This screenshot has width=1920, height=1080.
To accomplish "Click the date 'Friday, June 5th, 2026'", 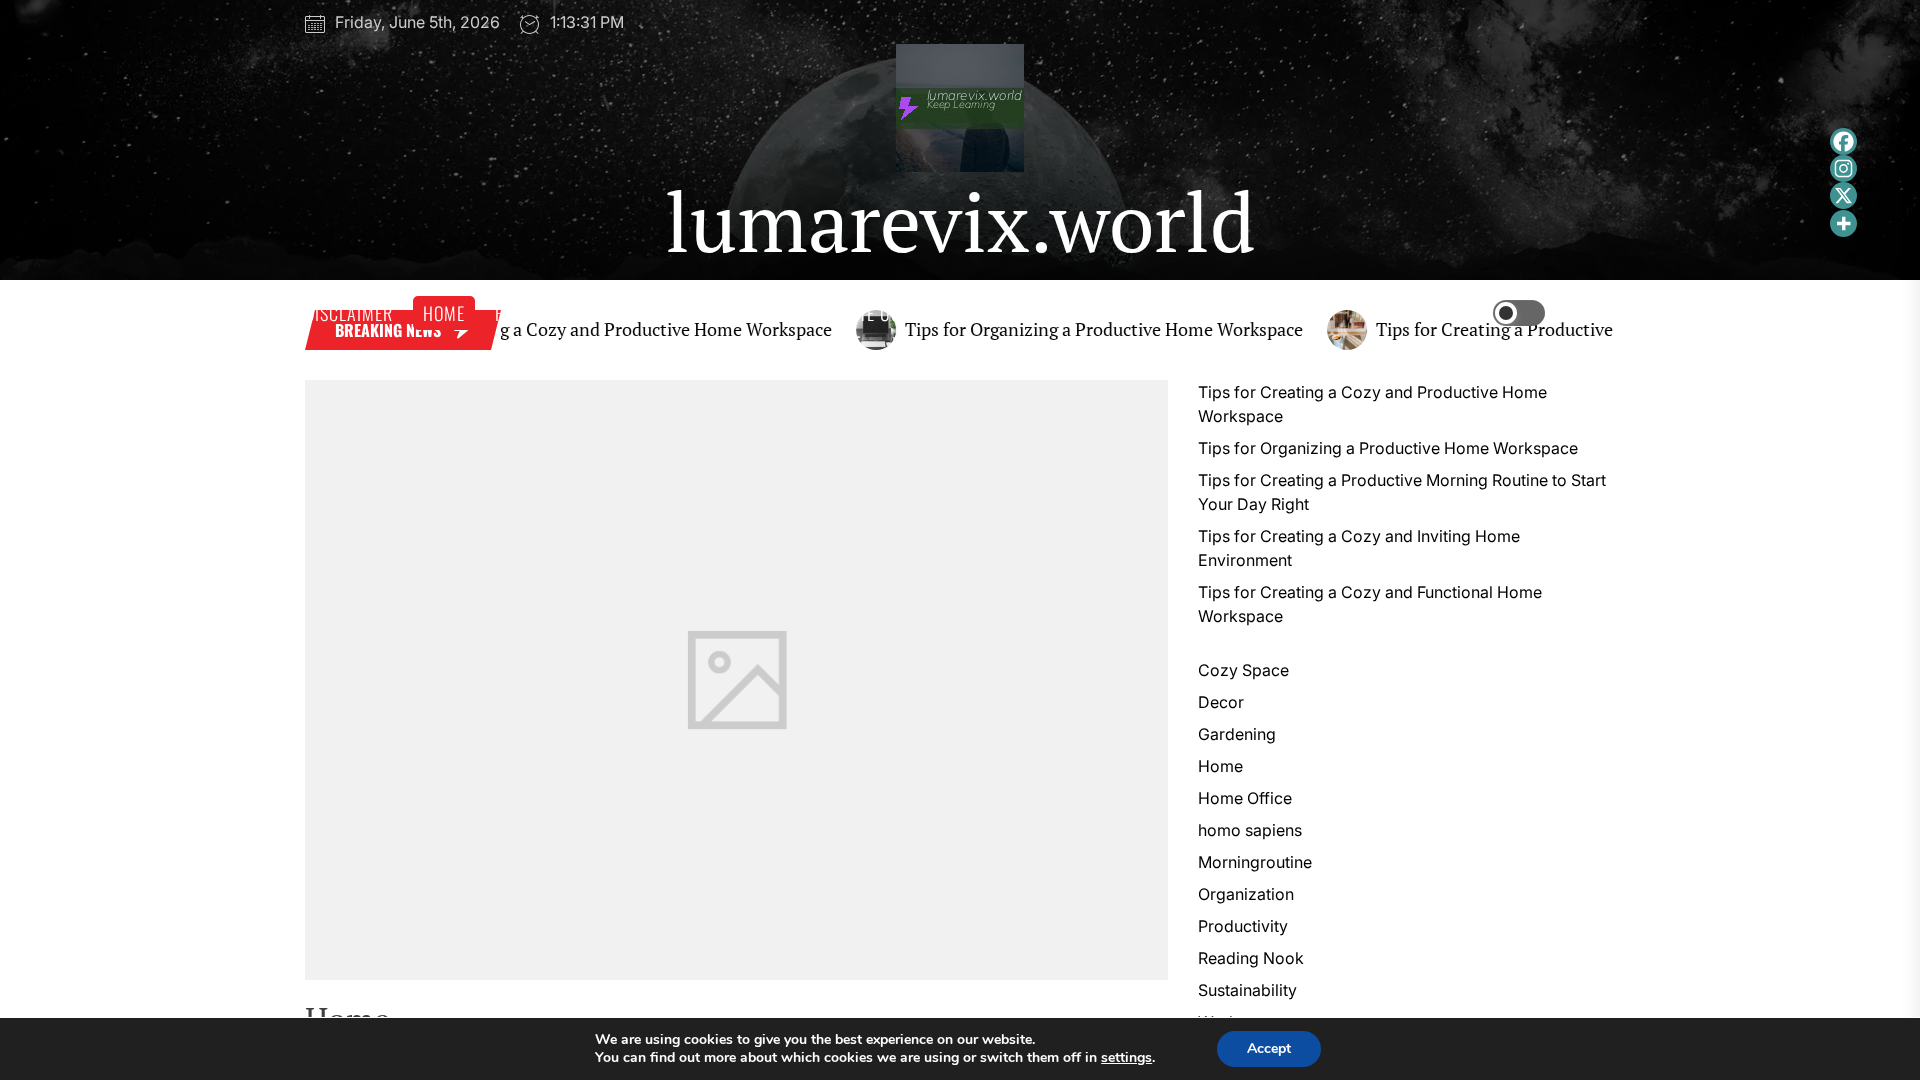I will pyautogui.click(x=417, y=22).
